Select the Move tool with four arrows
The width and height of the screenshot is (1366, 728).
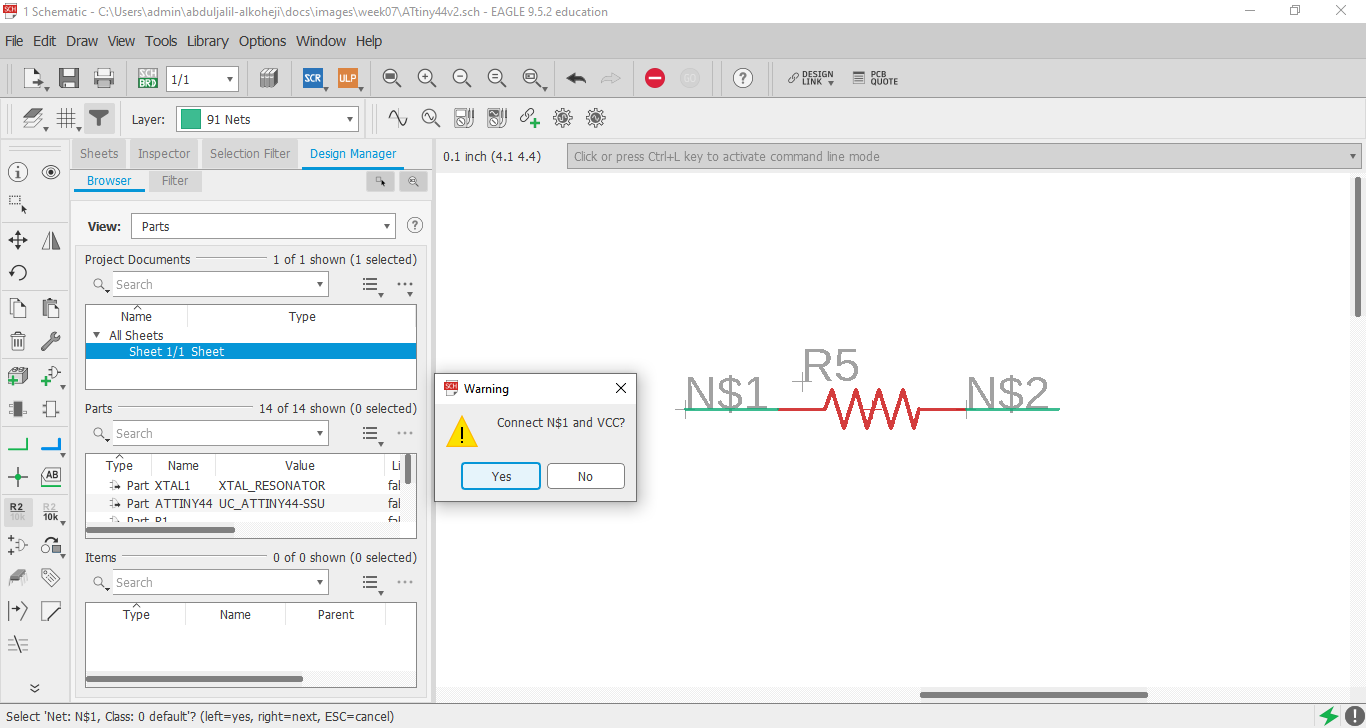[x=17, y=240]
